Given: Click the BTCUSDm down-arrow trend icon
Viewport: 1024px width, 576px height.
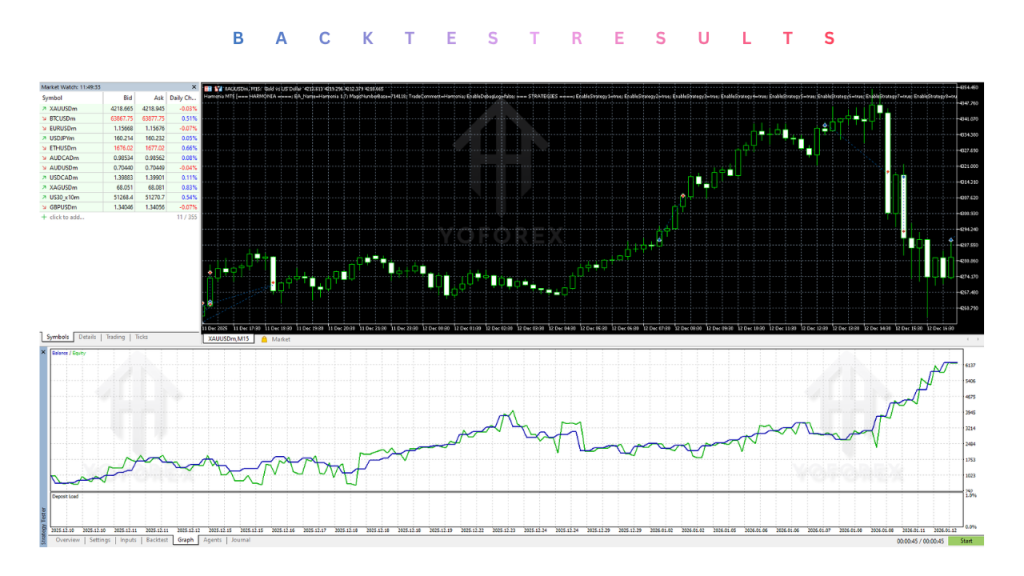Looking at the screenshot, I should point(44,119).
